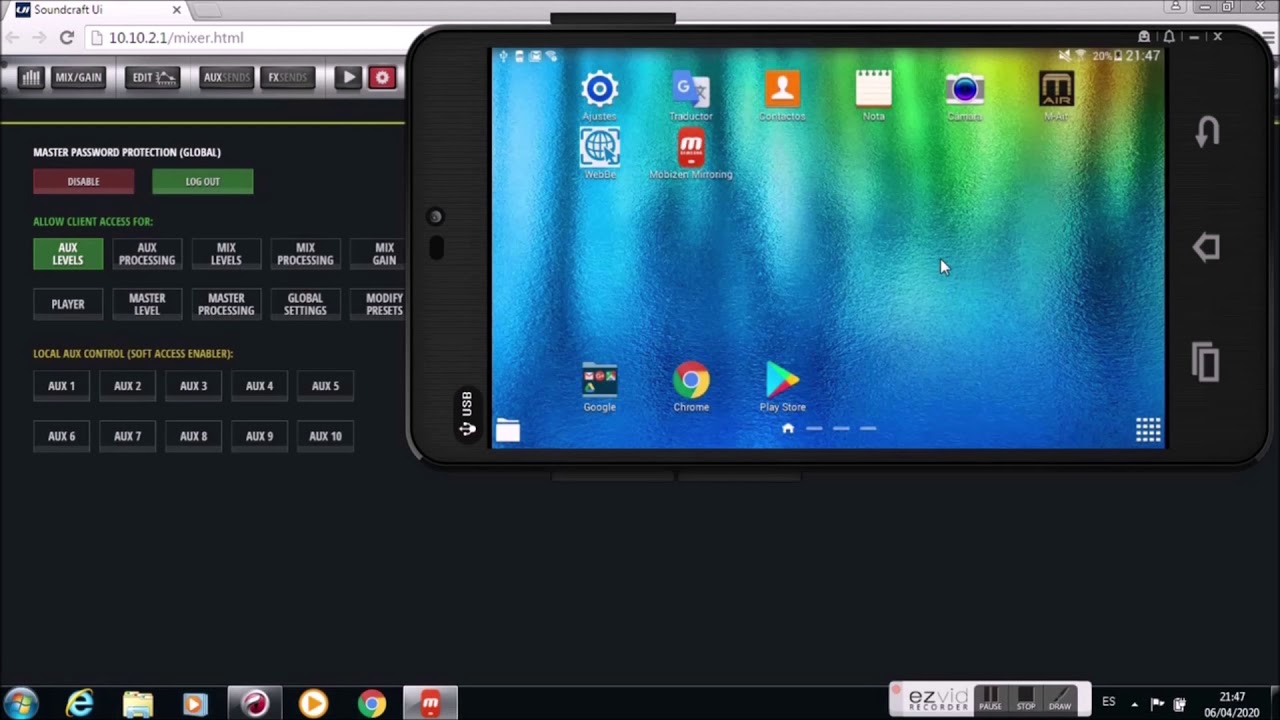The image size is (1280, 720).
Task: Open Chrome from the Windows taskbar
Action: point(372,704)
